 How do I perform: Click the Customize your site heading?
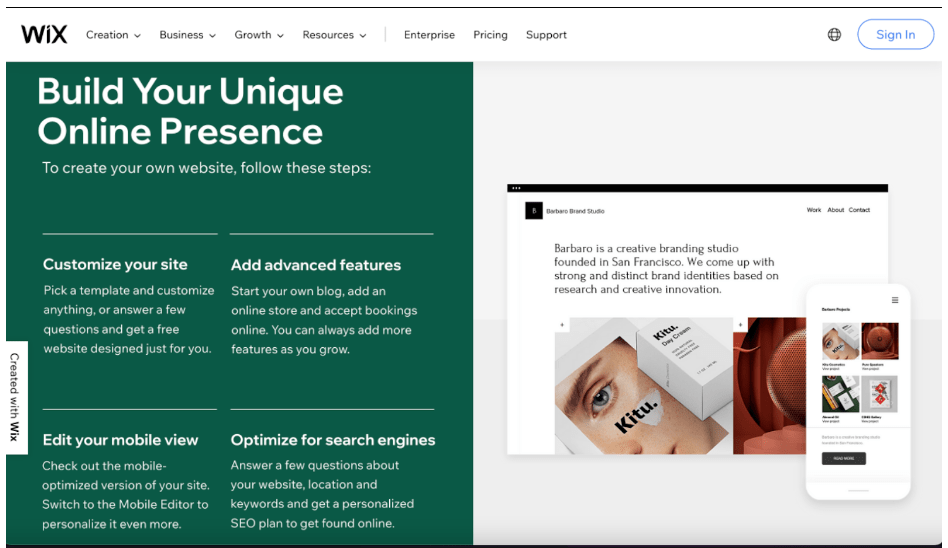point(115,264)
